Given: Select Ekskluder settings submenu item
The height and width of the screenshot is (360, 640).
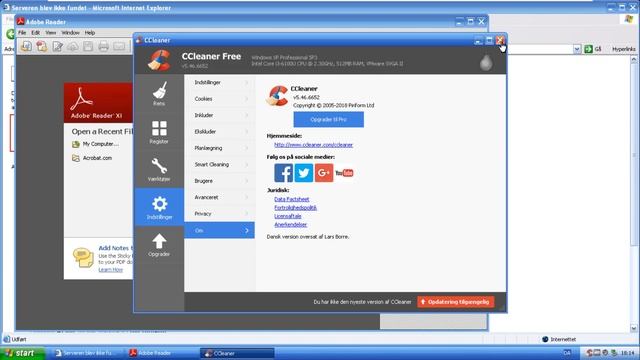Looking at the screenshot, I should click(220, 131).
